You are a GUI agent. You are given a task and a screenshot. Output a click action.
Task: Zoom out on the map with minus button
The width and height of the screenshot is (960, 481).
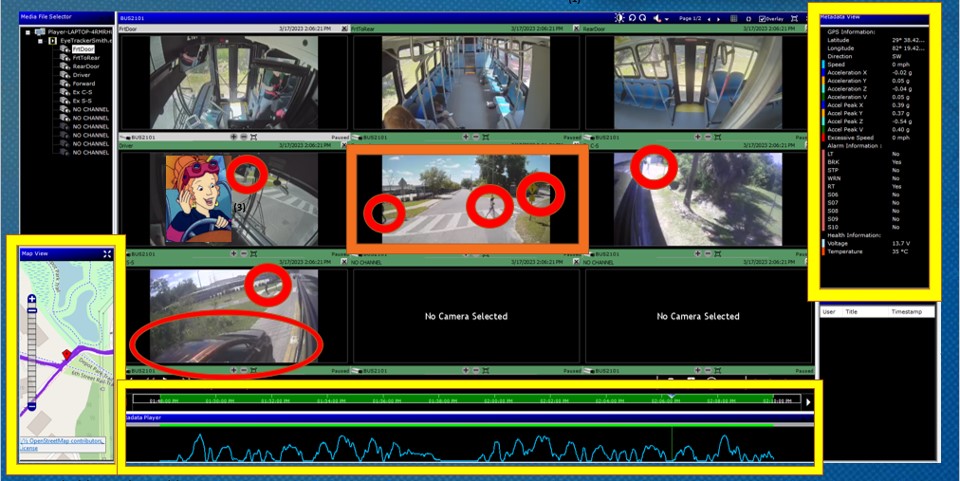[32, 407]
